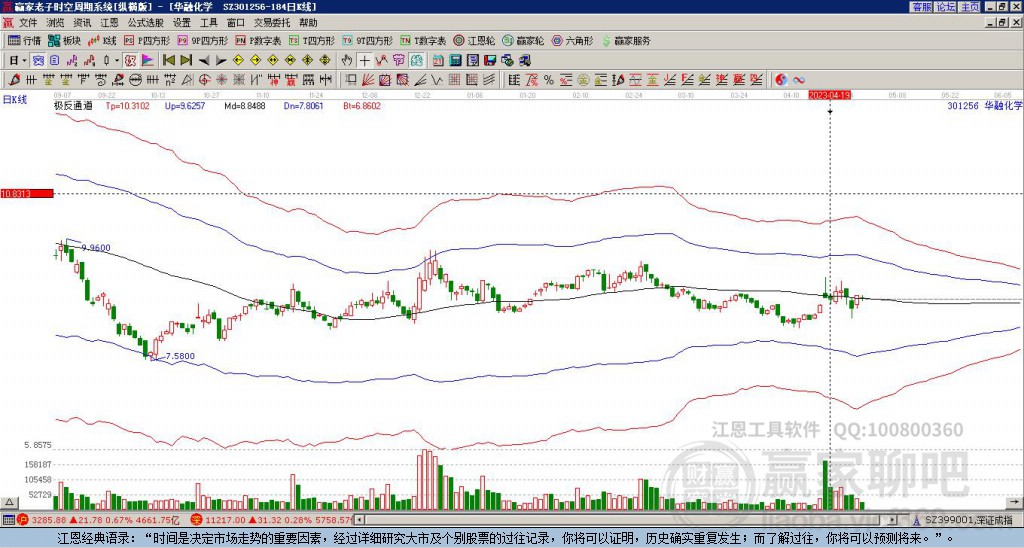This screenshot has height=548, width=1024.
Task: Select the percent % tool
Action: point(549,80)
